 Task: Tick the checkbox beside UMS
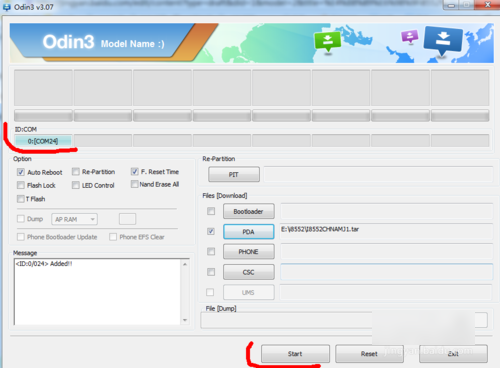[x=210, y=292]
